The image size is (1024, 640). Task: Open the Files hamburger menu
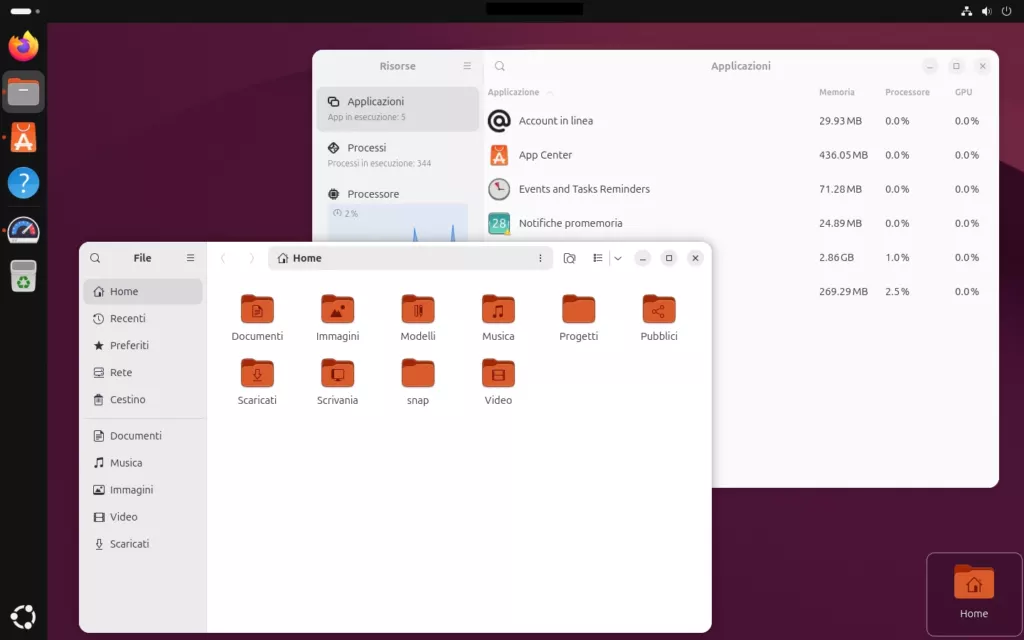pyautogui.click(x=190, y=258)
